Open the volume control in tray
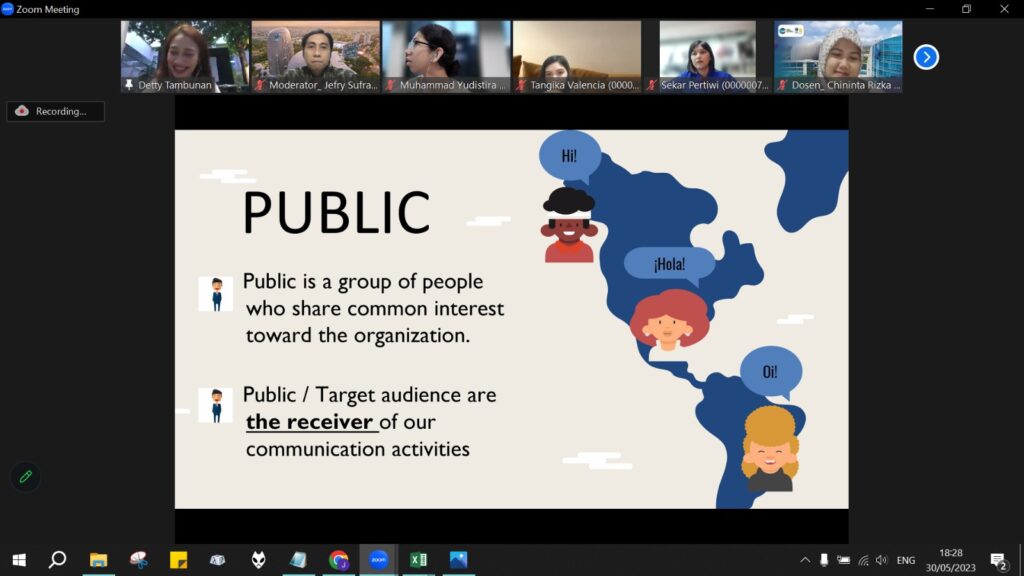The width and height of the screenshot is (1024, 576). tap(881, 560)
